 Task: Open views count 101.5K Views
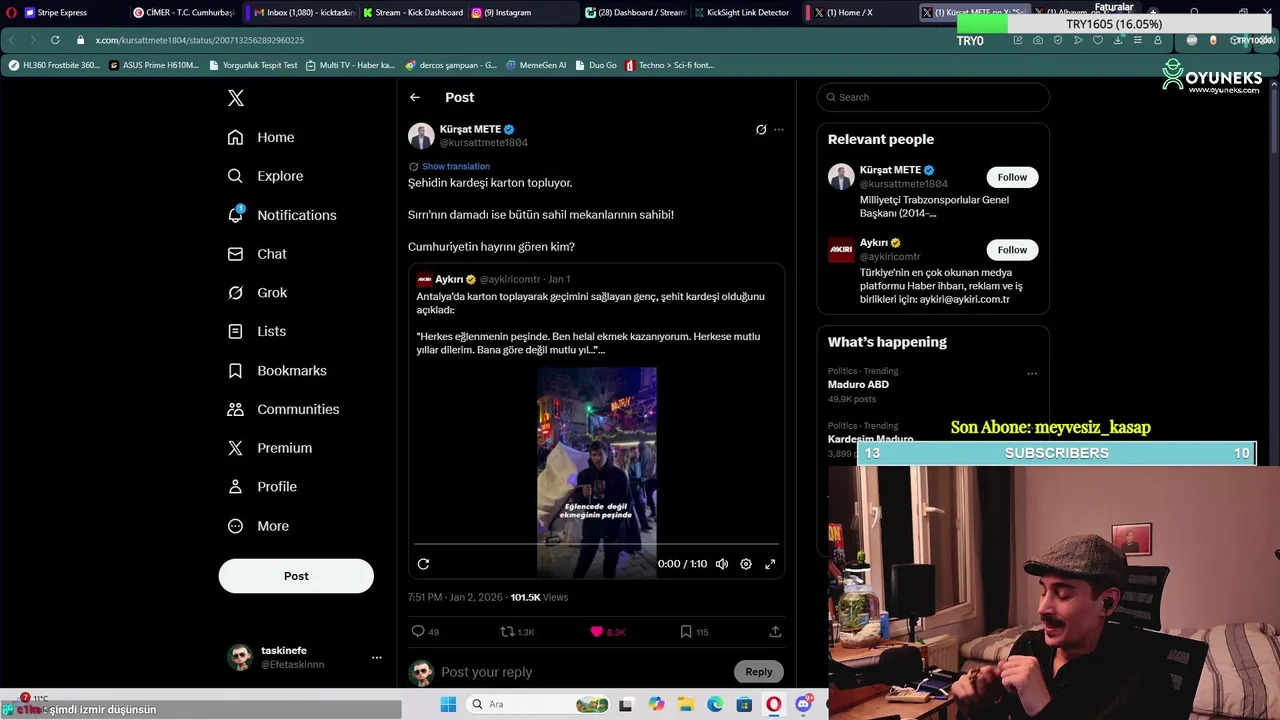tap(539, 597)
